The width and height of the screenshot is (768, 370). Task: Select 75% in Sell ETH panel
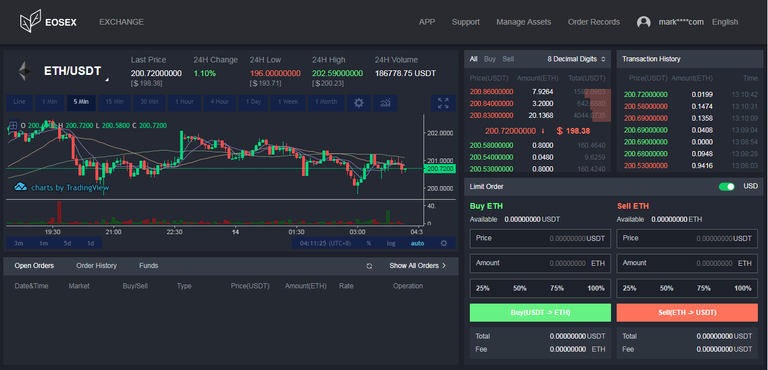pos(704,288)
